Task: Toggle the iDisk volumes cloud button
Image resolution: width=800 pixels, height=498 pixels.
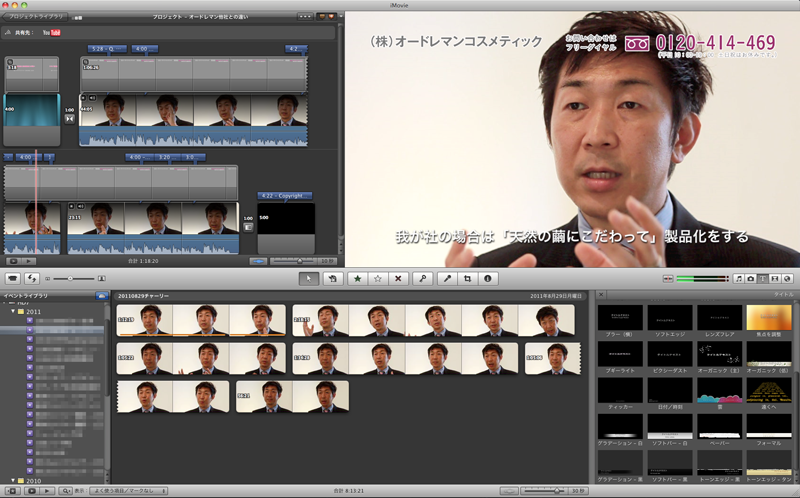Action: (x=102, y=295)
